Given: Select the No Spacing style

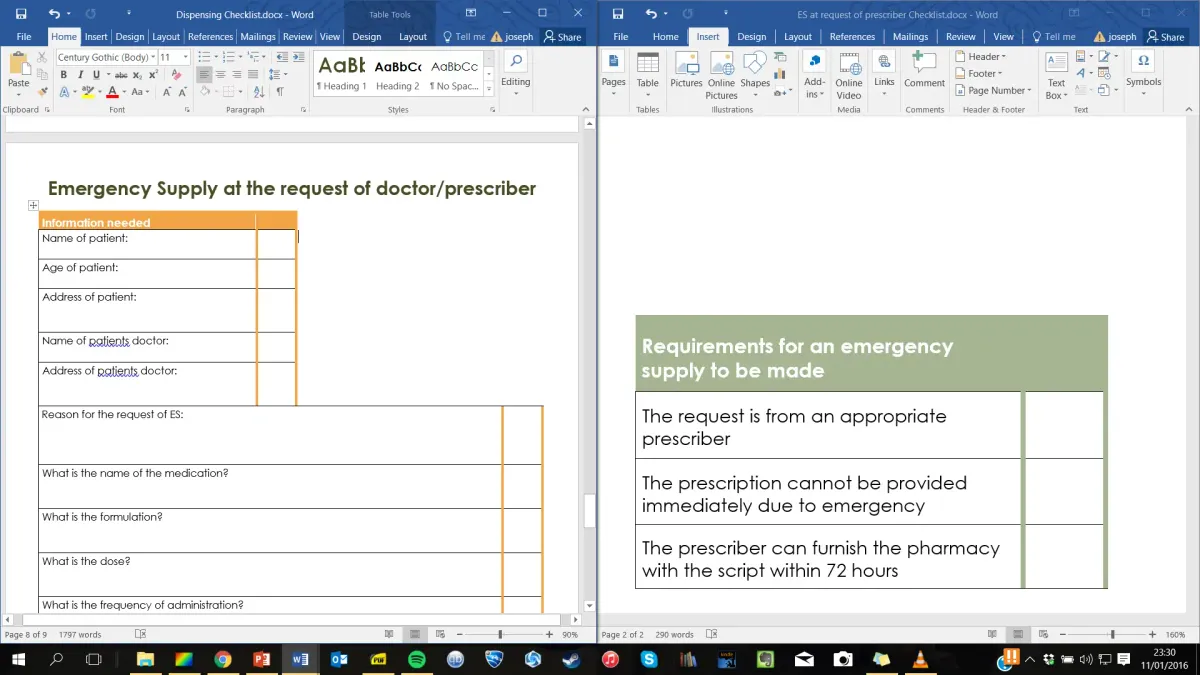Looking at the screenshot, I should click(x=454, y=74).
